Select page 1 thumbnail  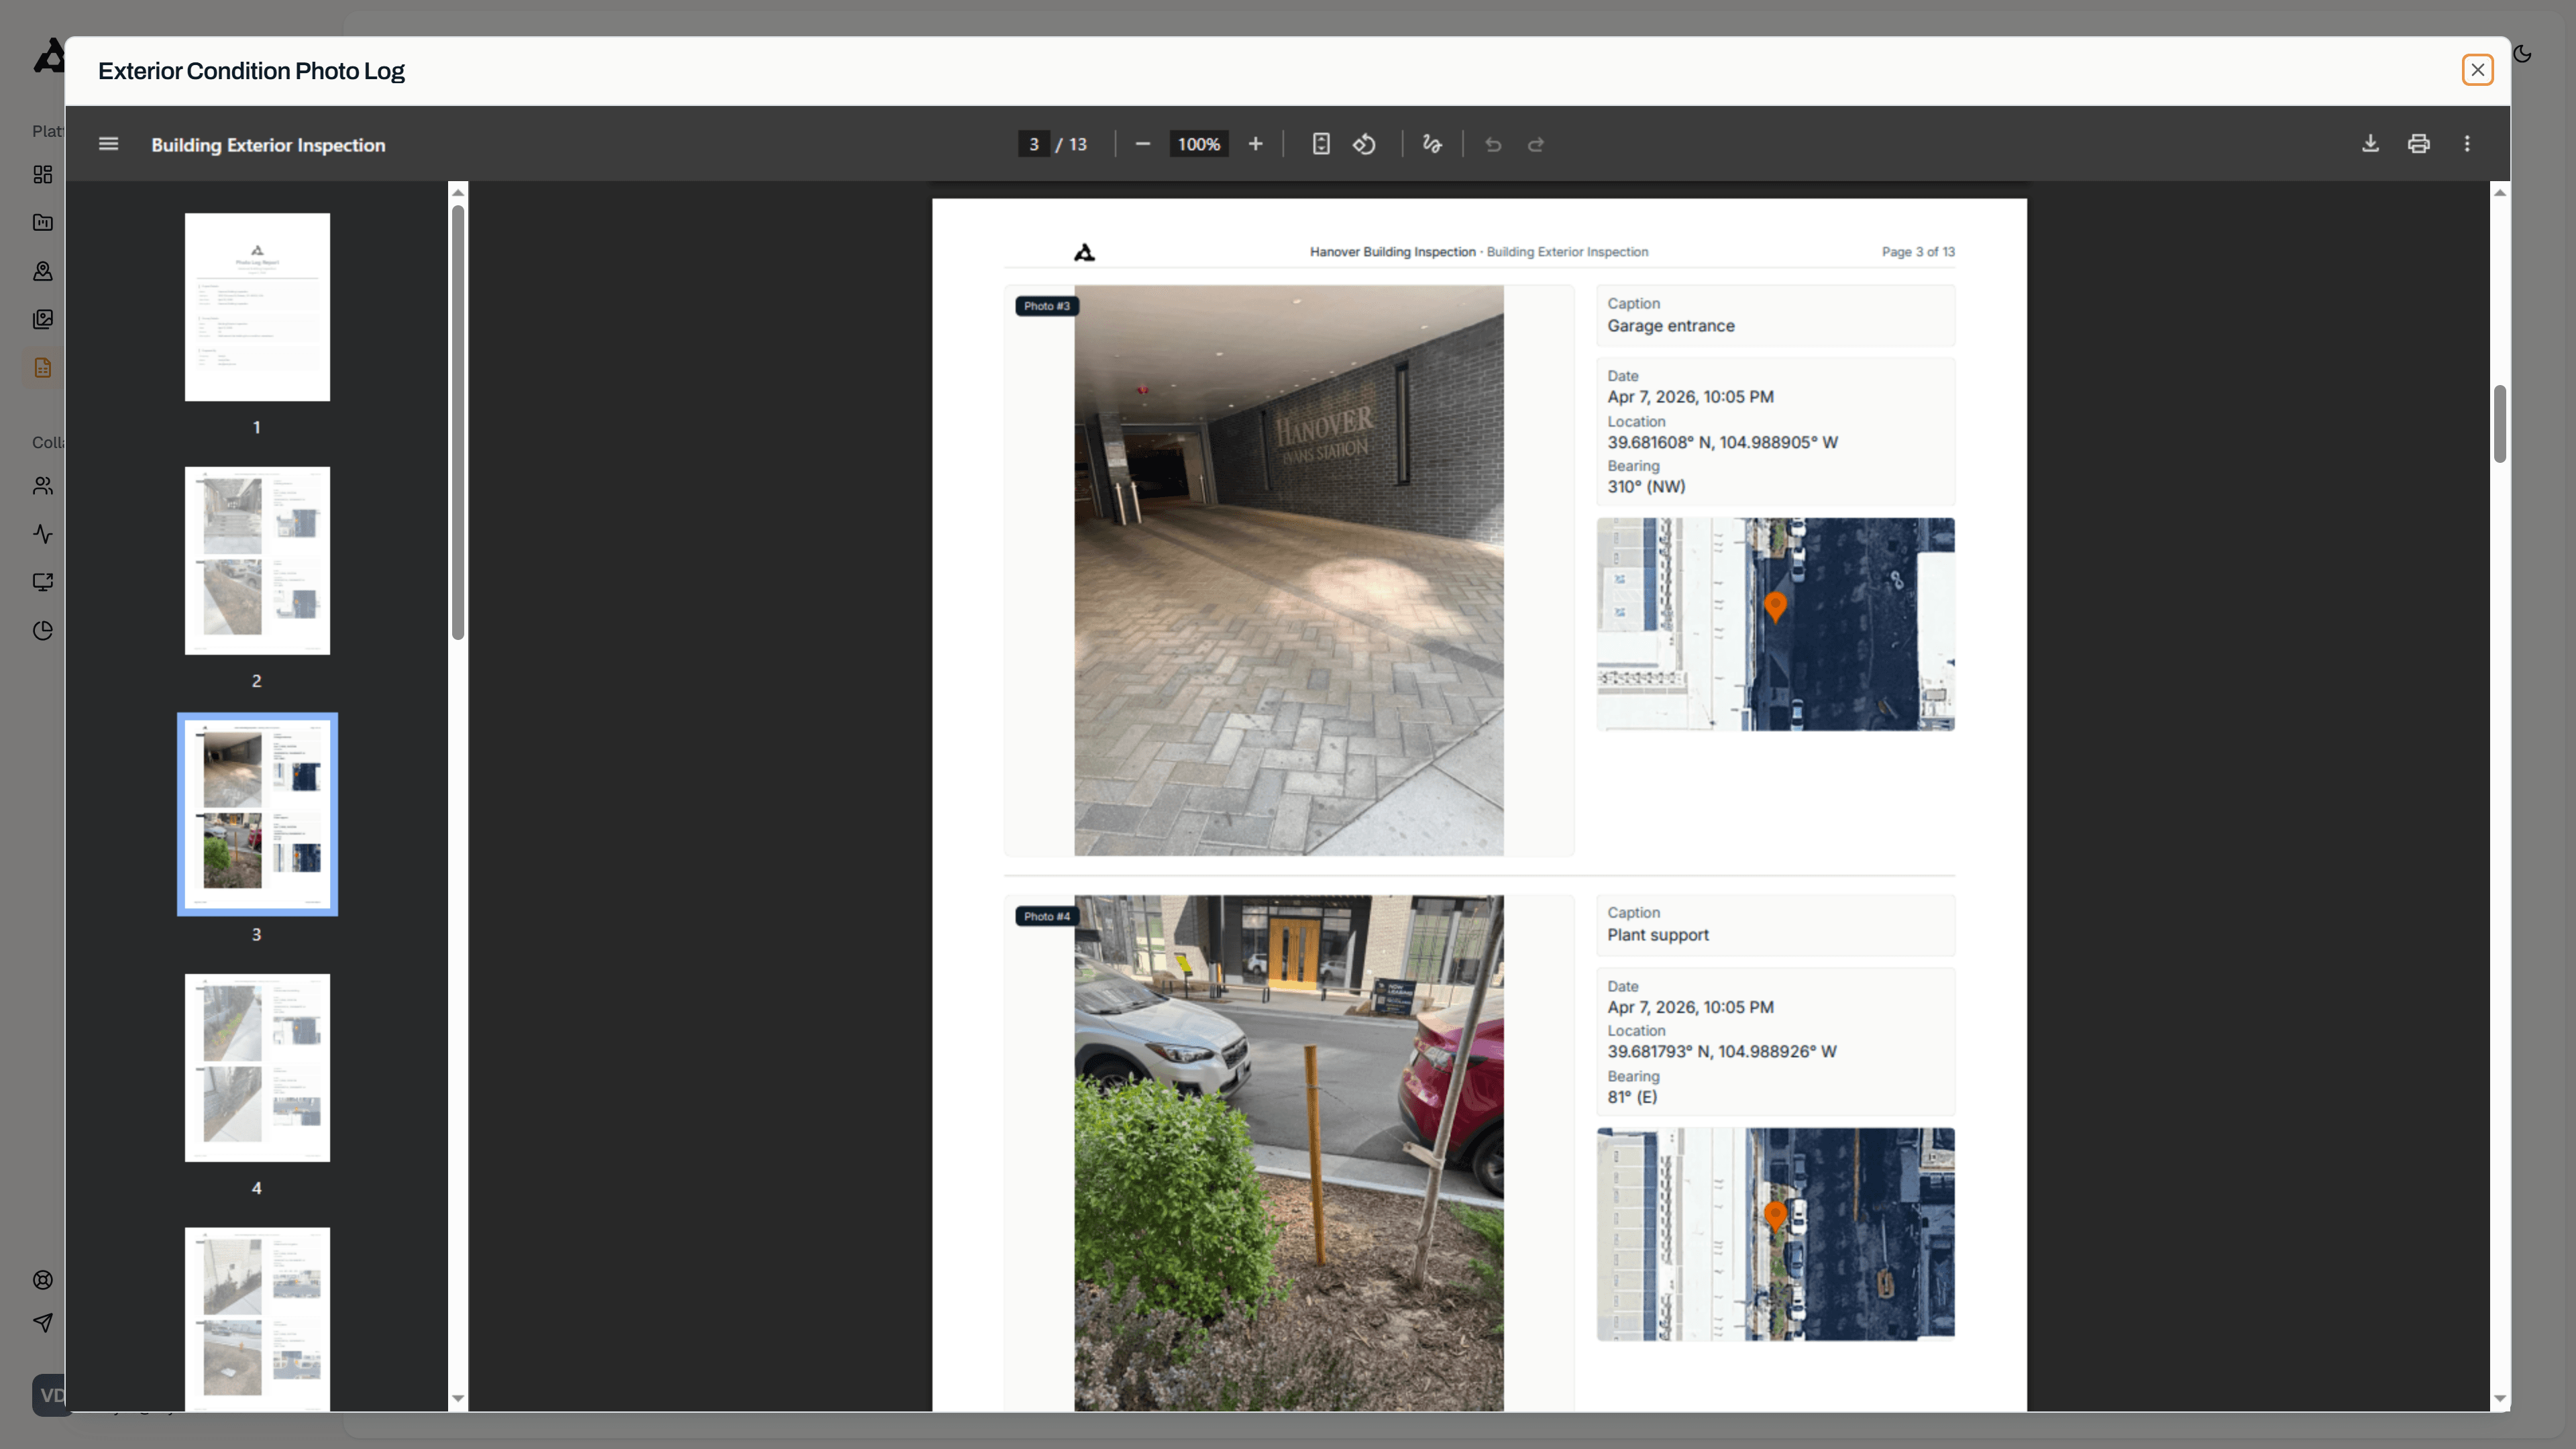pos(257,307)
